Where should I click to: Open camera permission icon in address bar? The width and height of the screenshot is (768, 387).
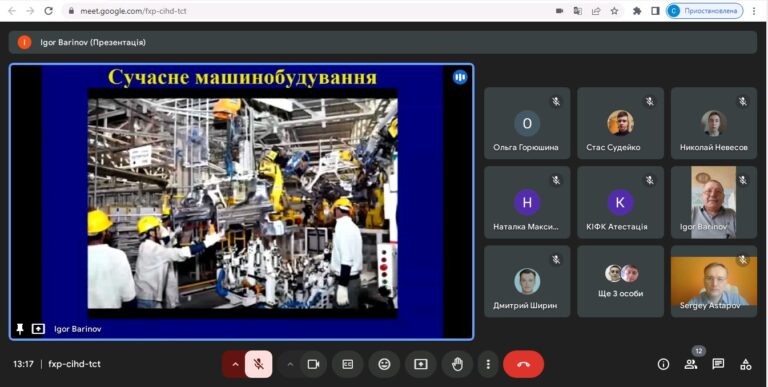(559, 11)
